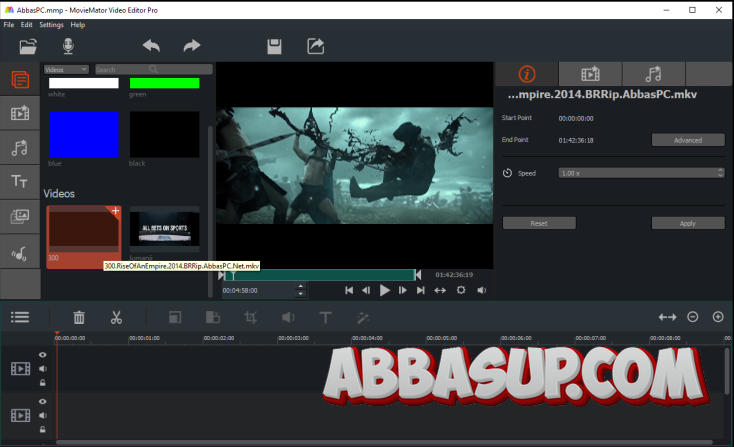
Task: Adjust the Speed 1.00 x spinner arrows
Action: [x=720, y=173]
